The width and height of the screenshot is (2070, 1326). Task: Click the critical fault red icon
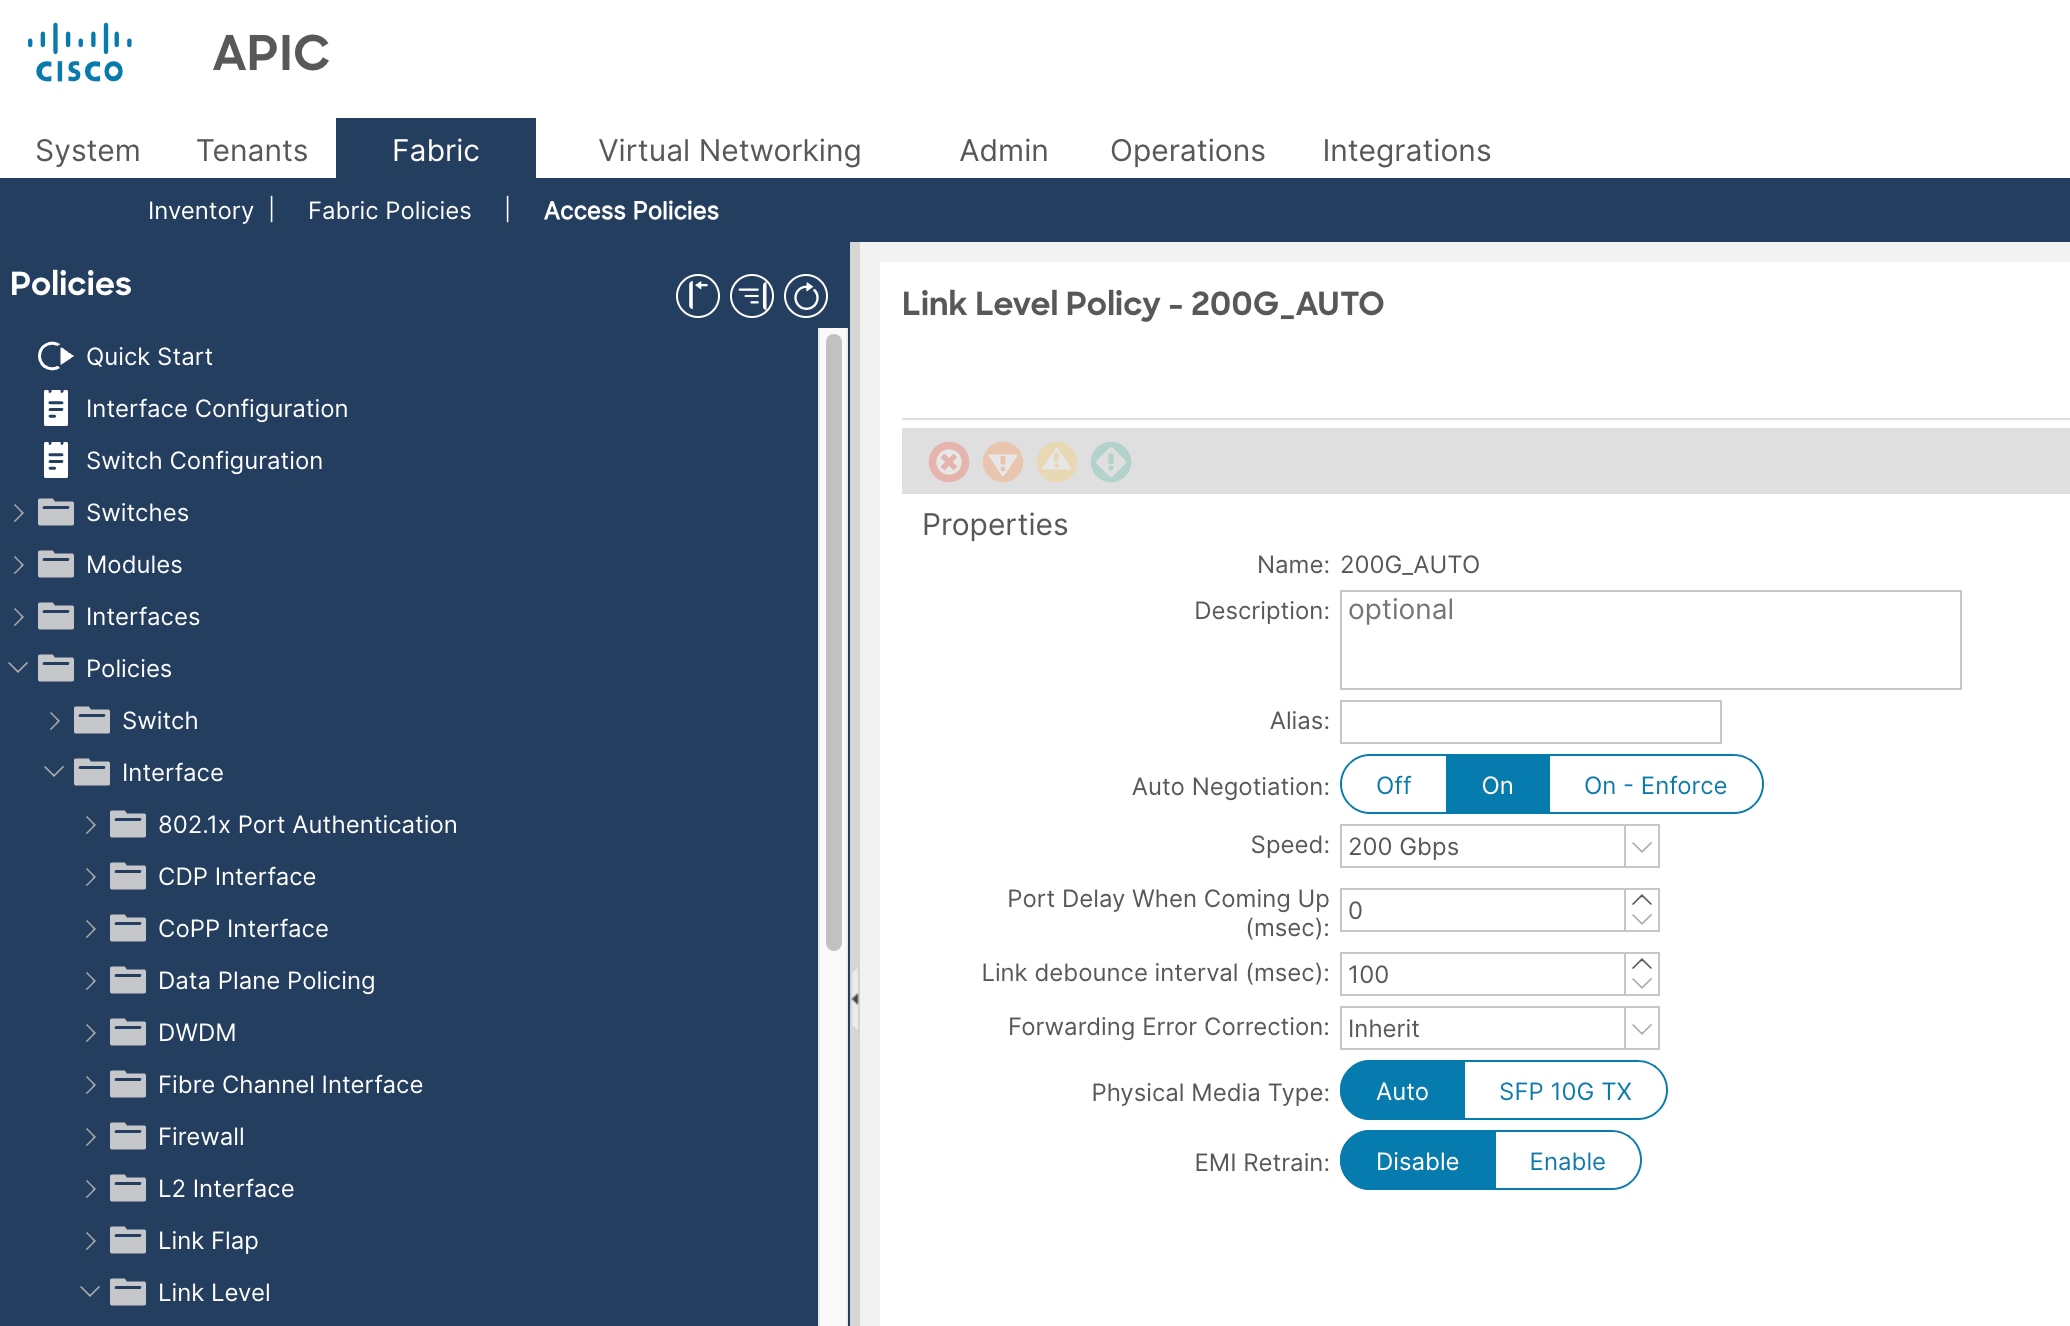(x=948, y=462)
